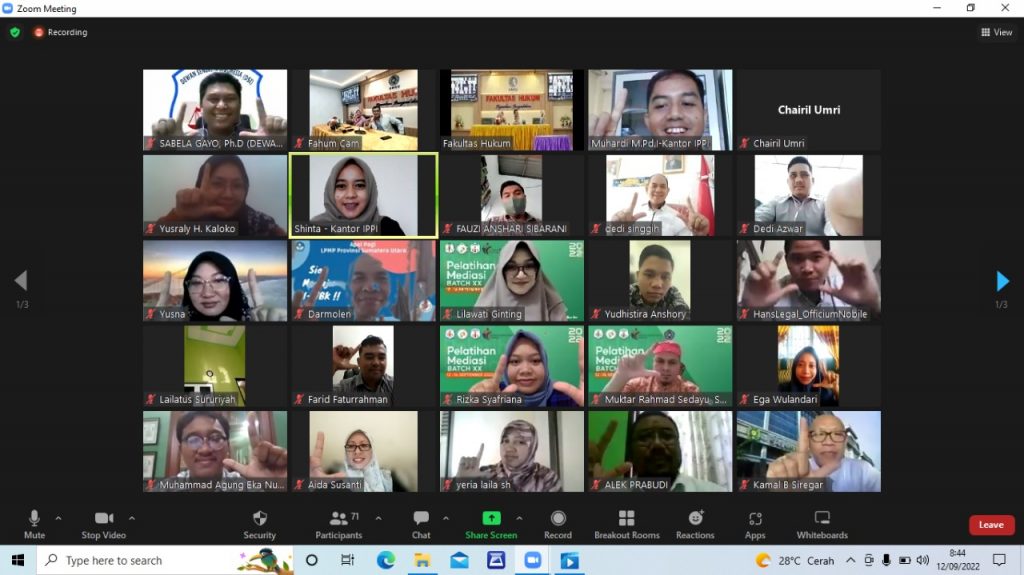Open the Participants panel
Screen dimensions: 1024x575
tap(338, 524)
